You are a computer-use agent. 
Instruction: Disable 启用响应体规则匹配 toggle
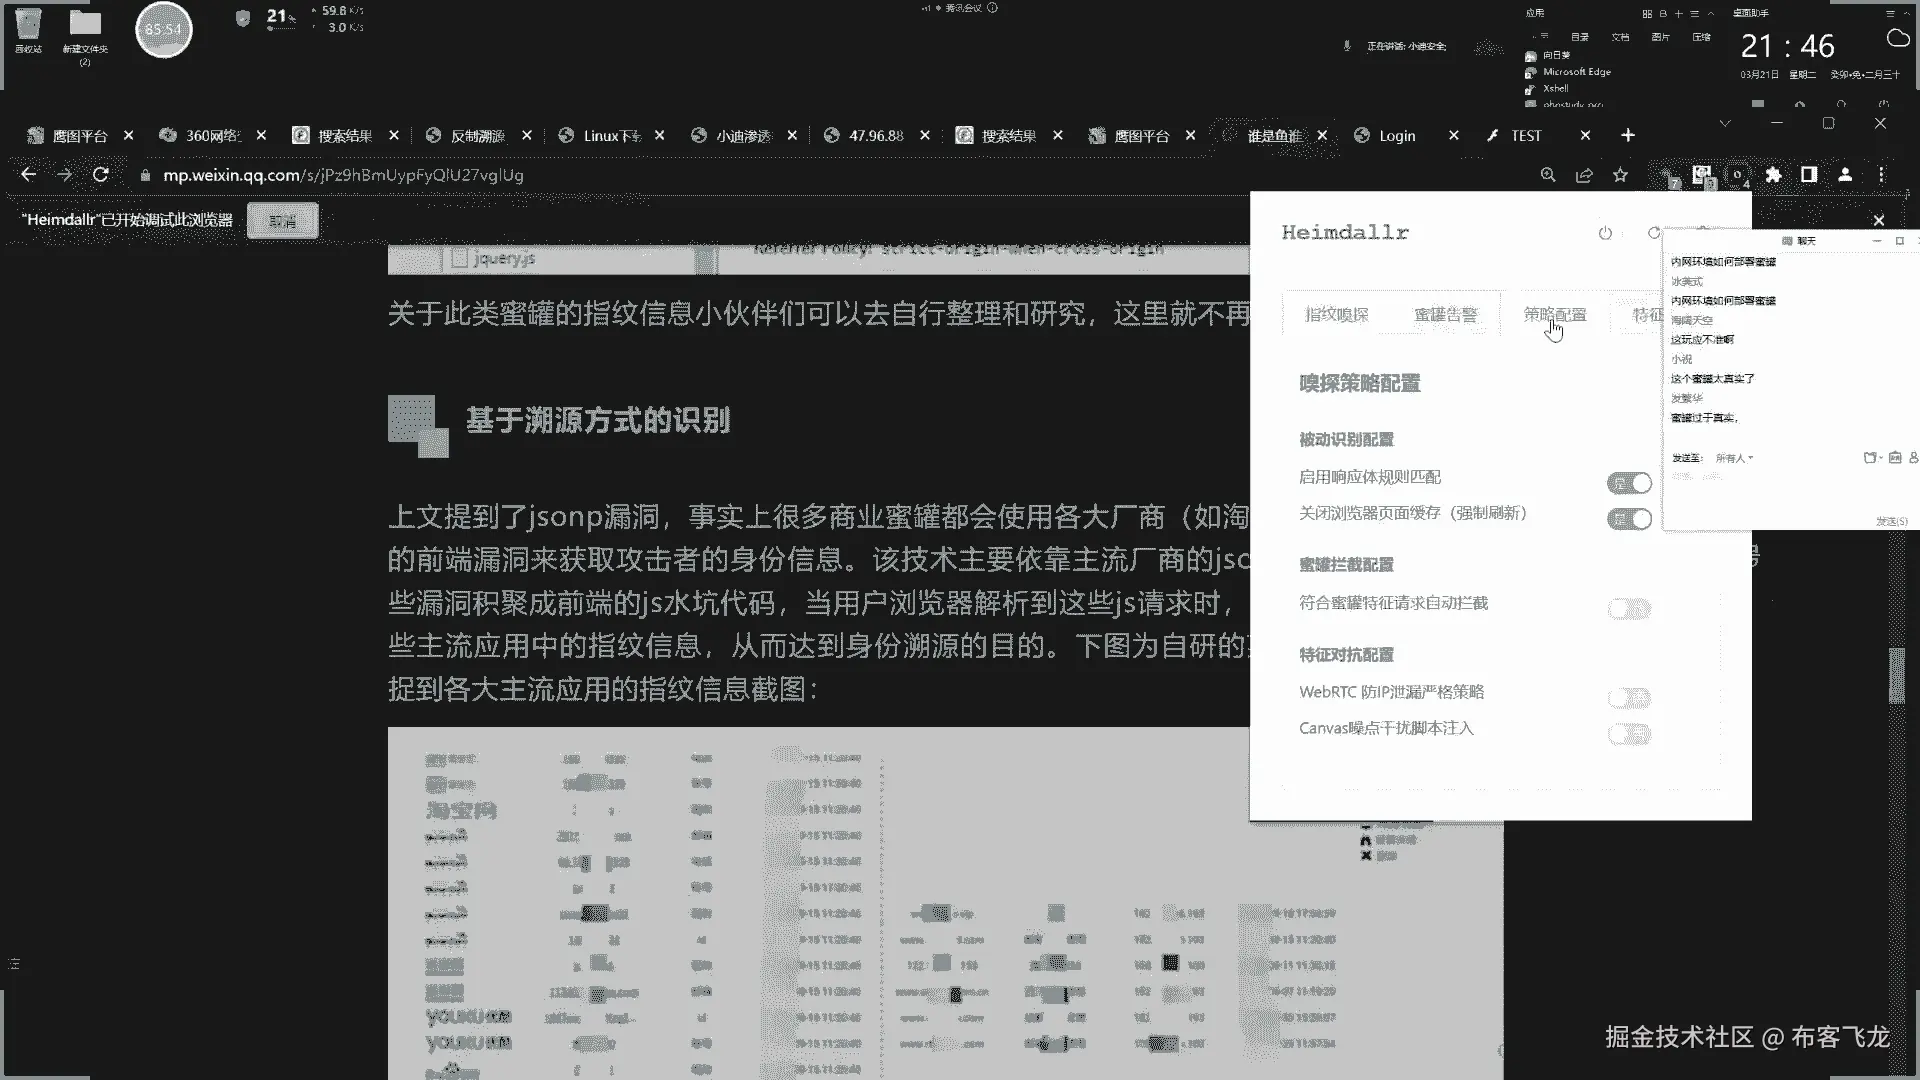[x=1629, y=483]
